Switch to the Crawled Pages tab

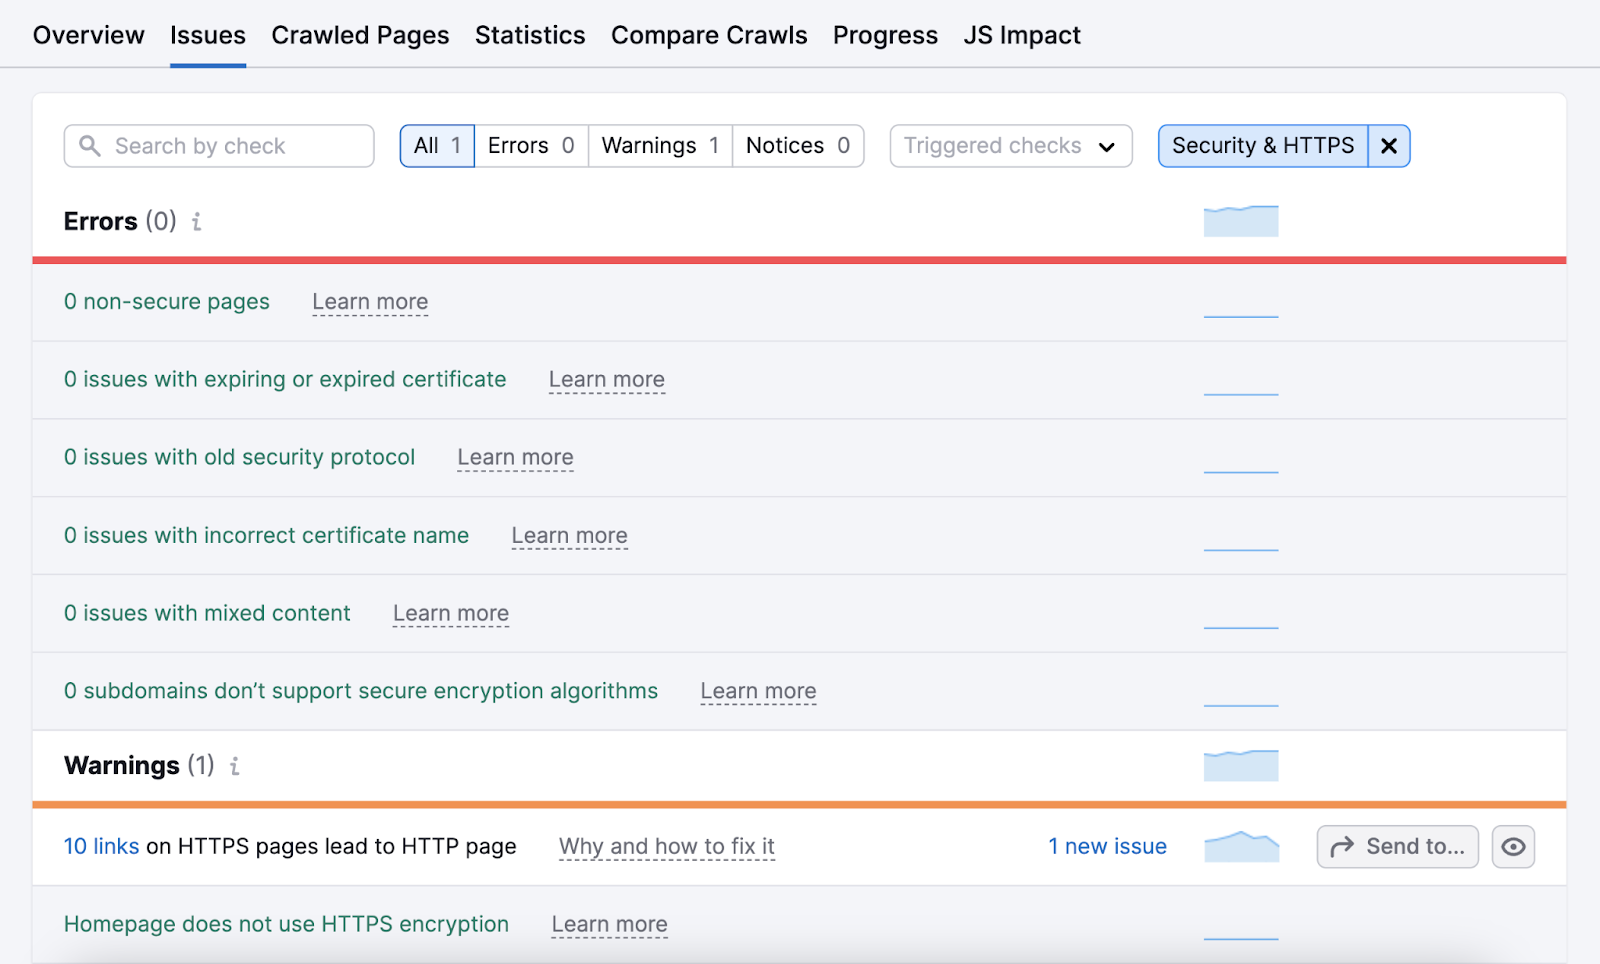pos(360,35)
